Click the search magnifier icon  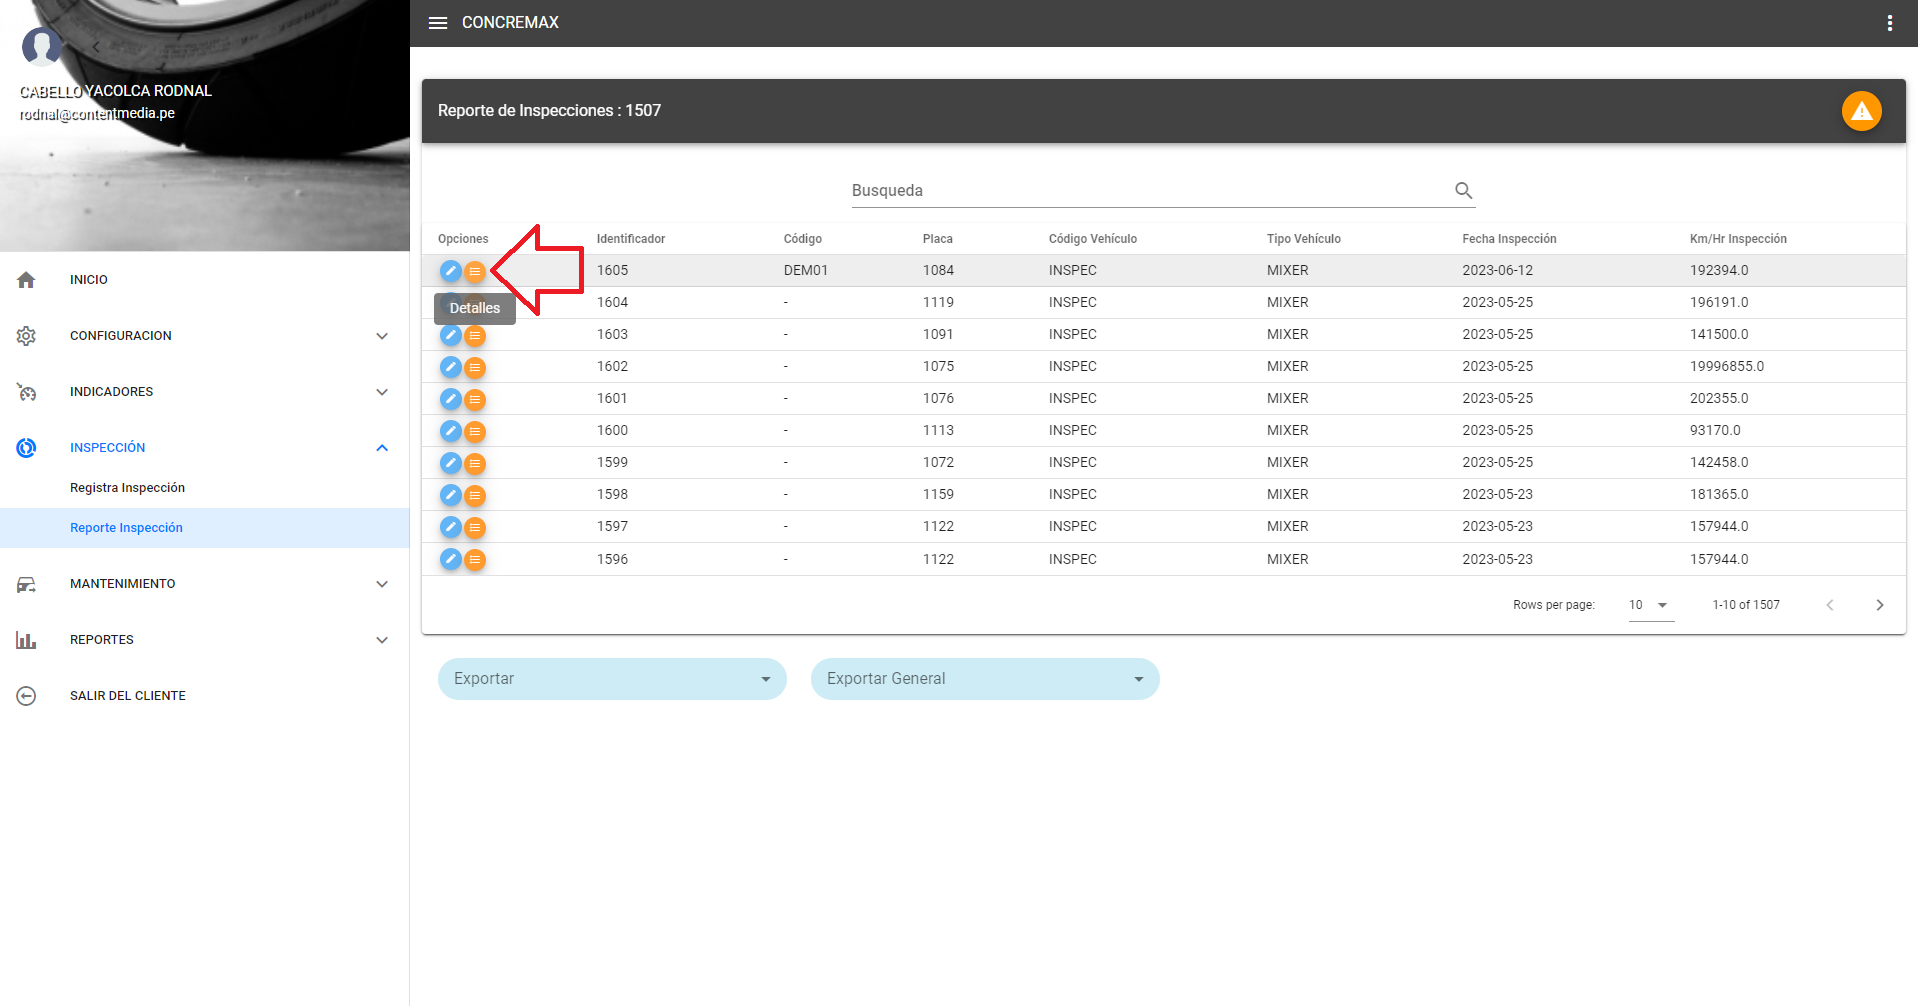pyautogui.click(x=1463, y=190)
